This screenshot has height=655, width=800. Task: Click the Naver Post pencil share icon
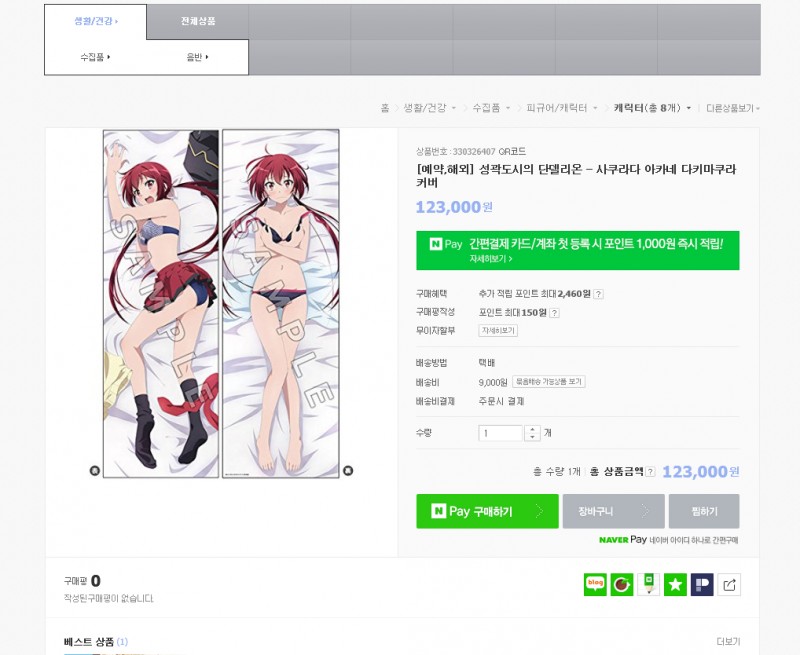point(649,585)
